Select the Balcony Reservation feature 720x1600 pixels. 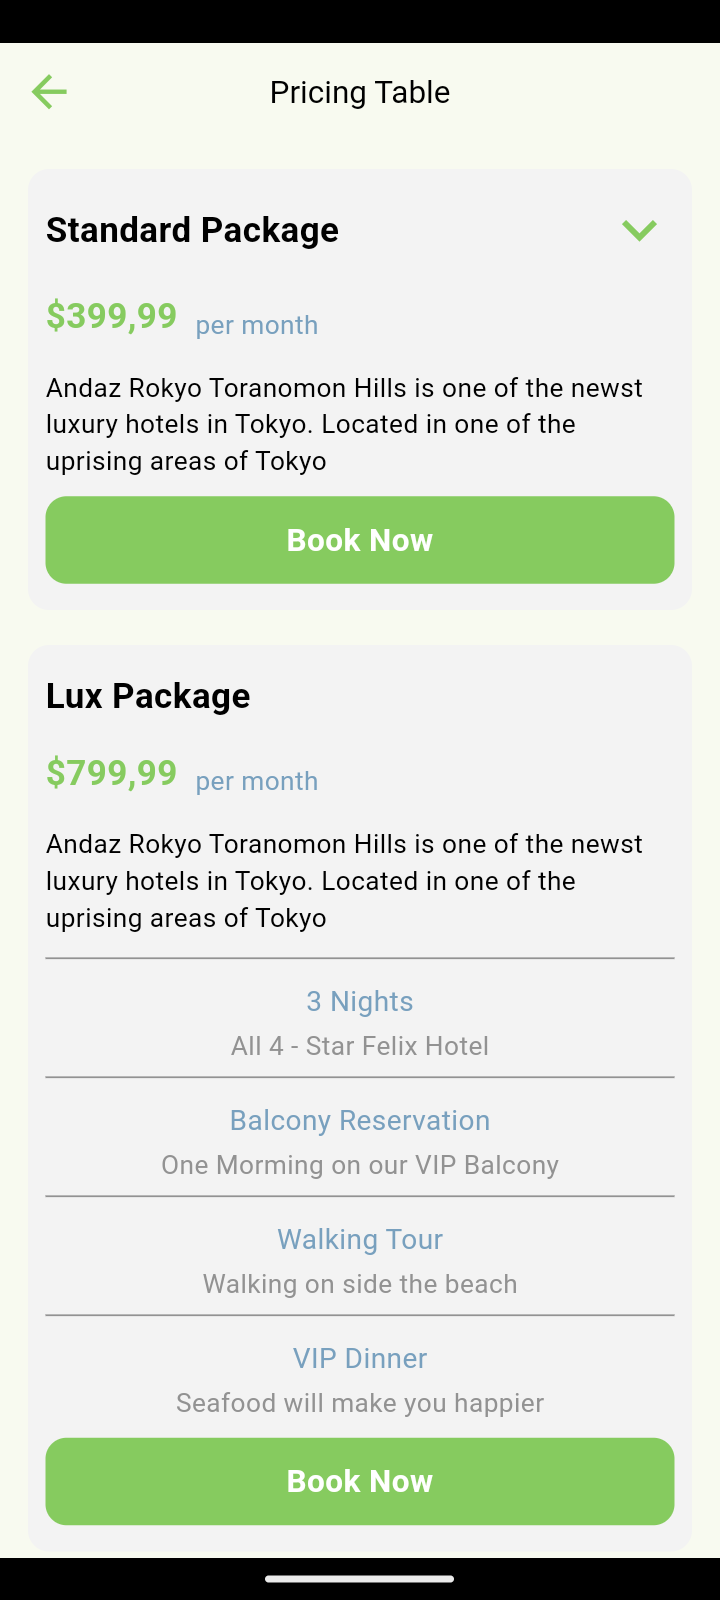(360, 1120)
